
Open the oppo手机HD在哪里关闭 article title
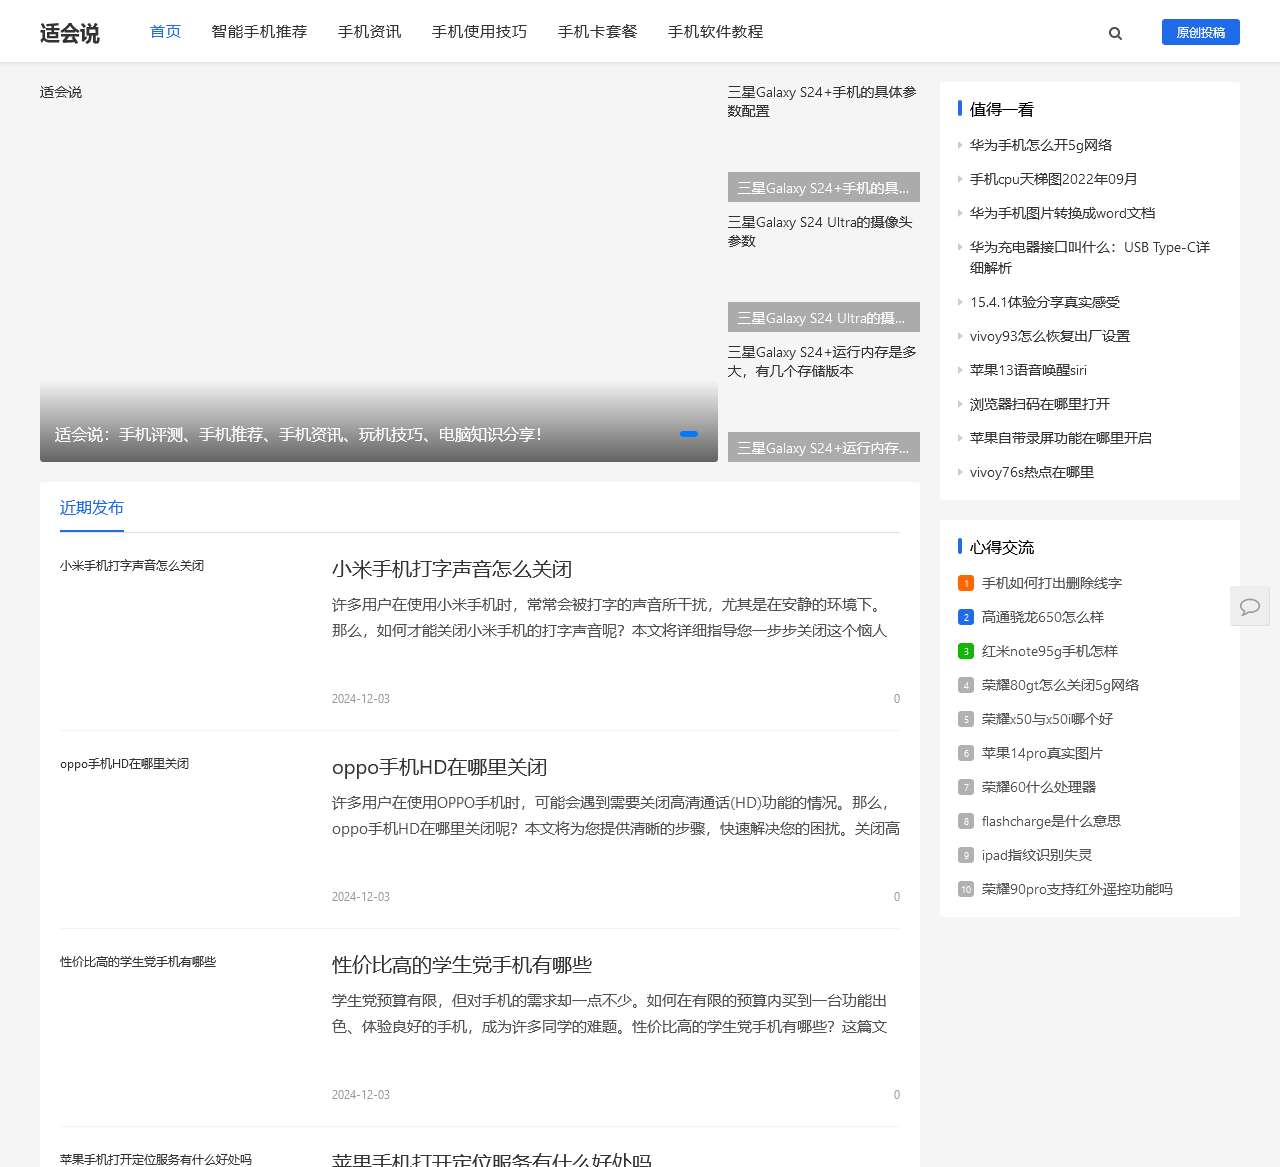pyautogui.click(x=439, y=767)
